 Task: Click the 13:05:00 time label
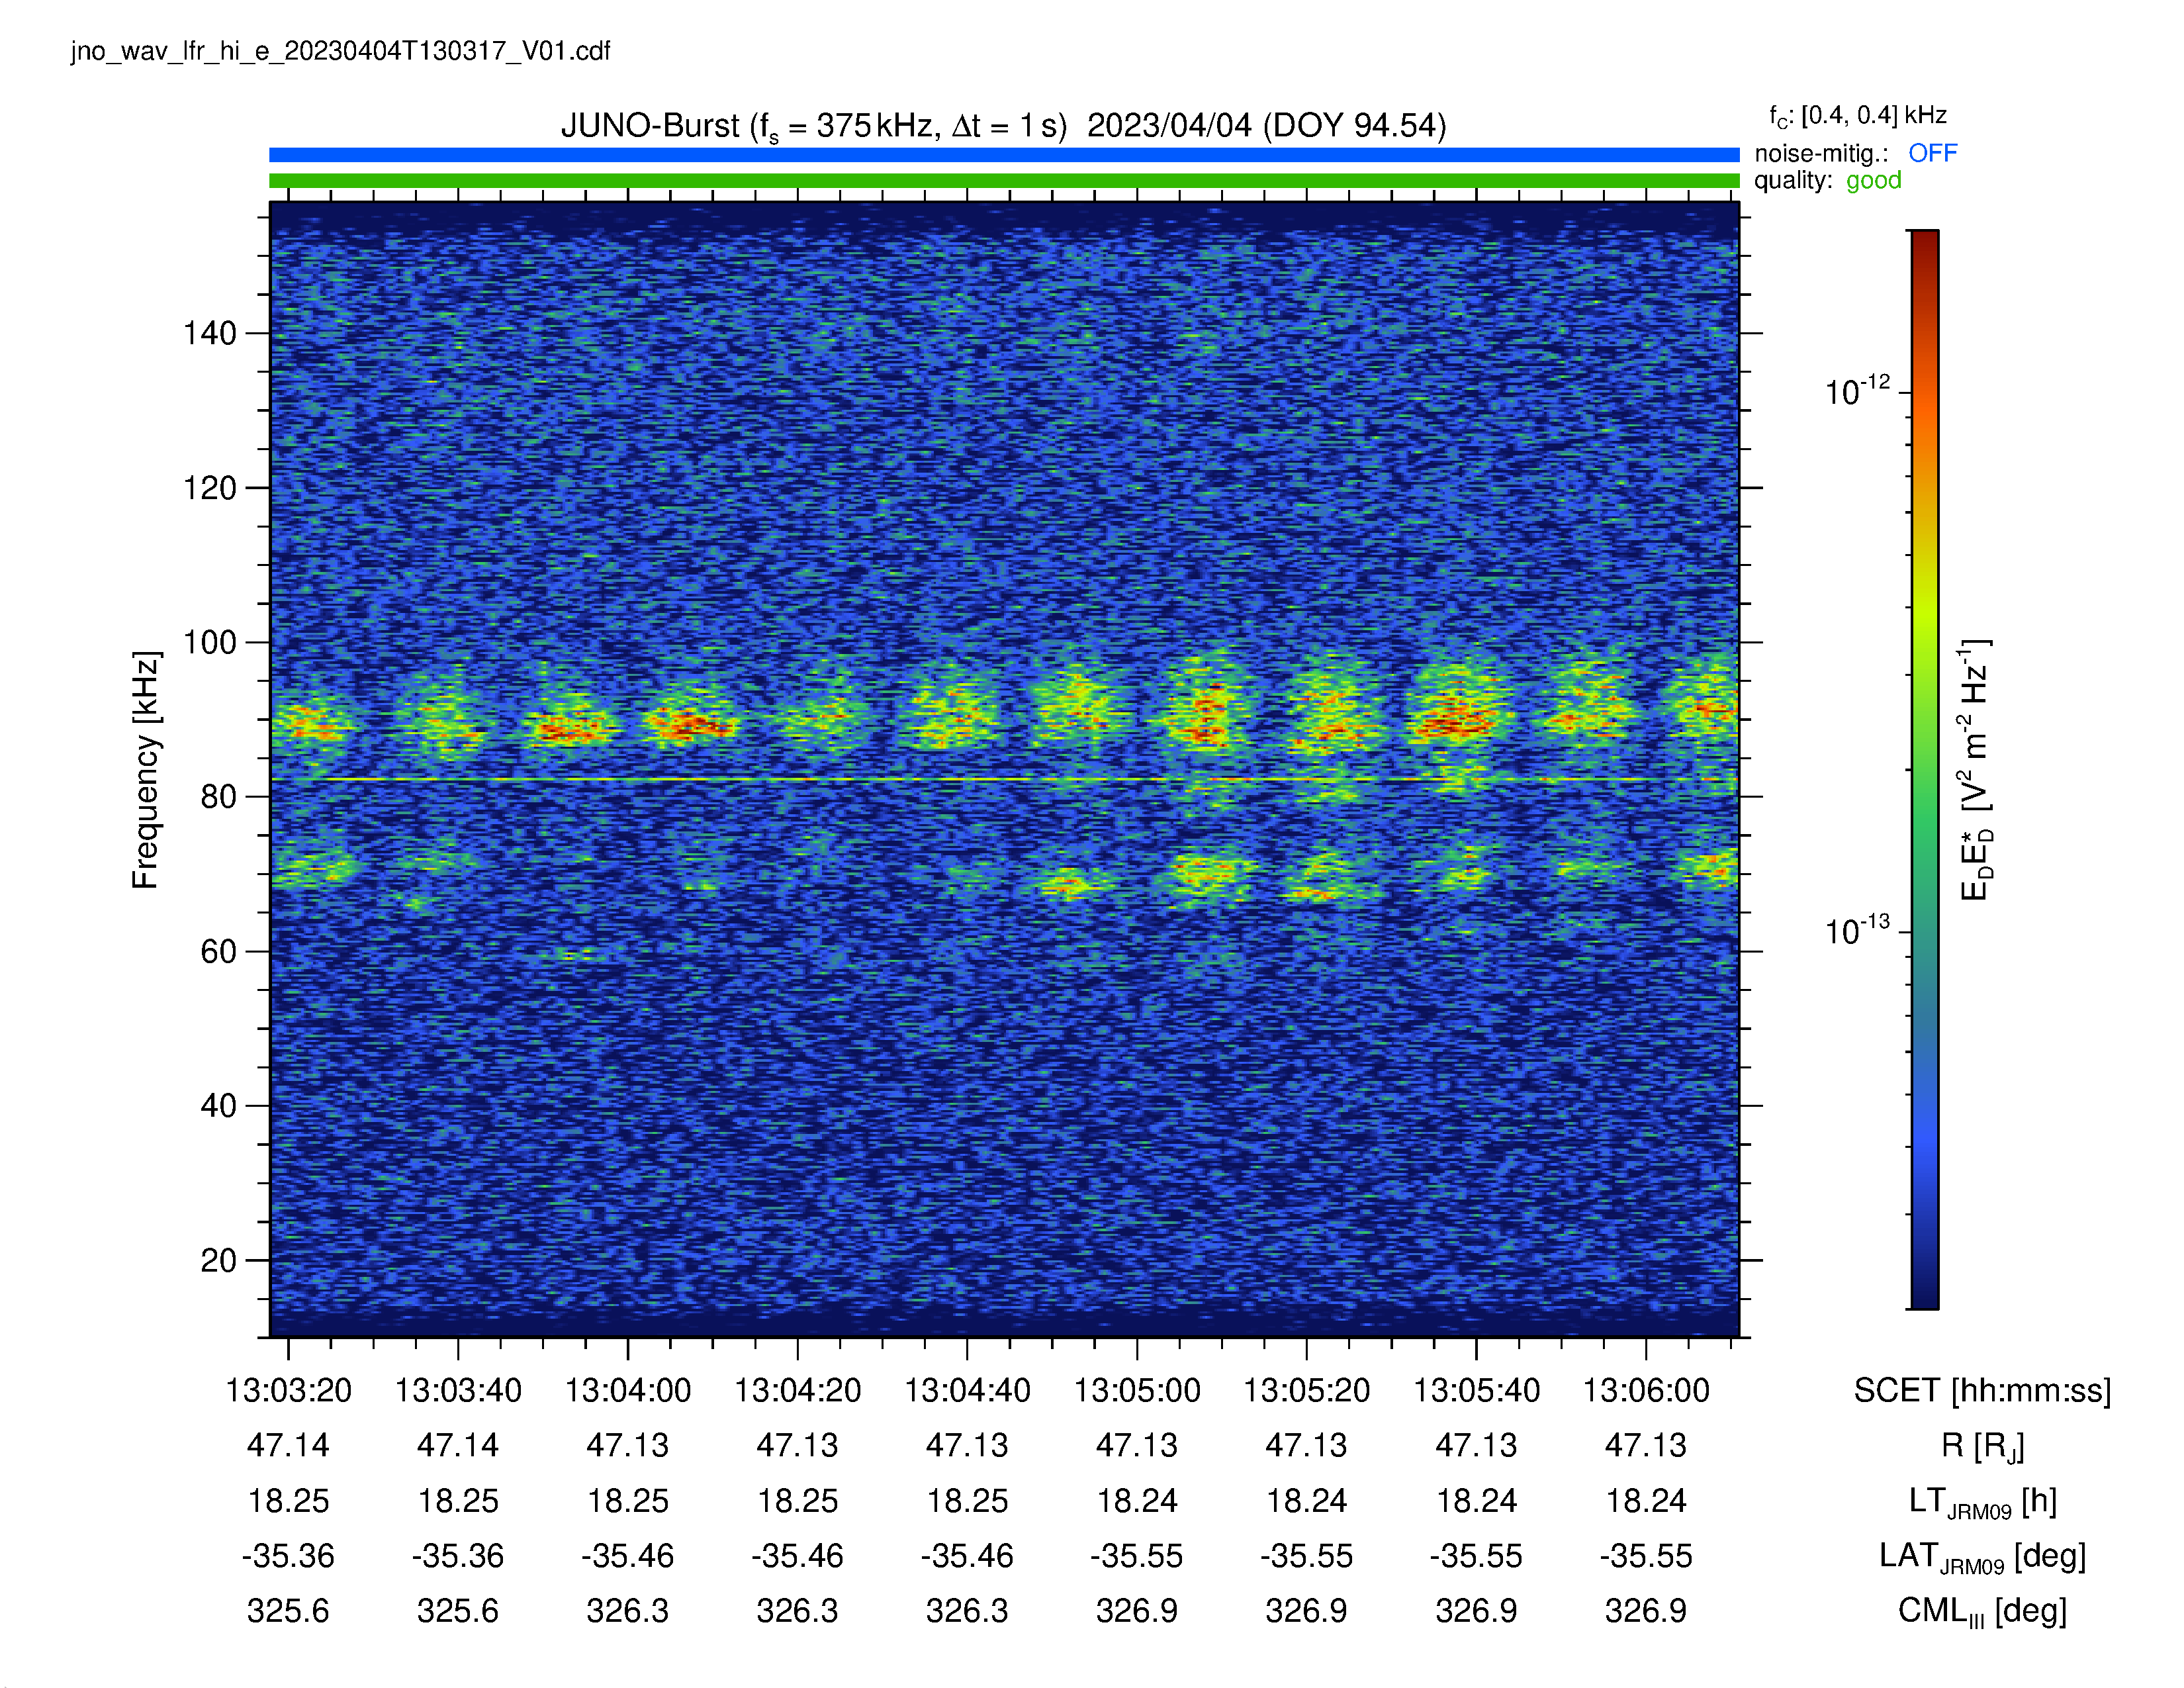[1137, 1390]
